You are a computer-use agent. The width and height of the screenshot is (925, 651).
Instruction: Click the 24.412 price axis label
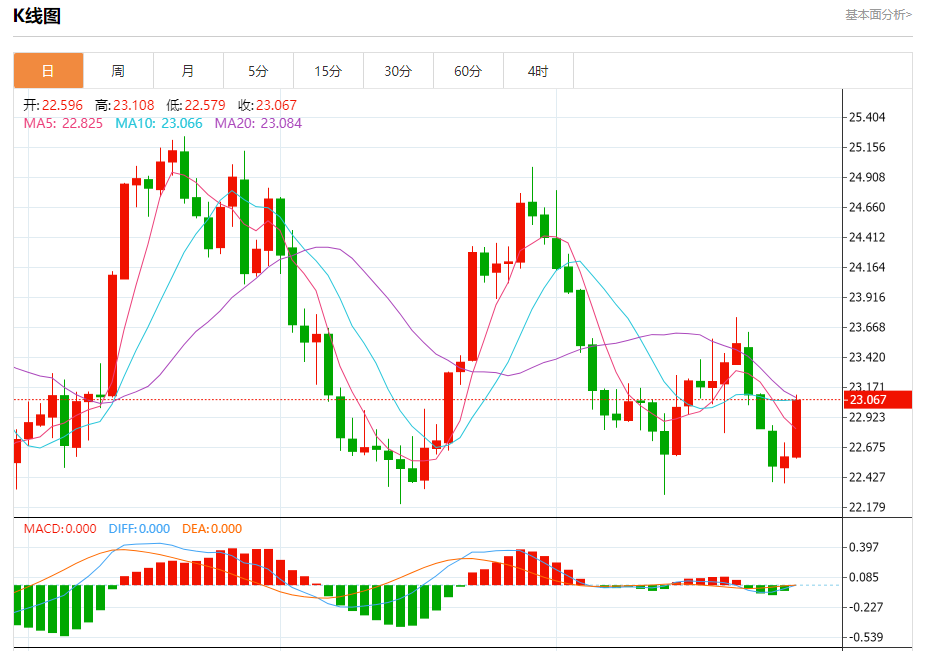(867, 238)
